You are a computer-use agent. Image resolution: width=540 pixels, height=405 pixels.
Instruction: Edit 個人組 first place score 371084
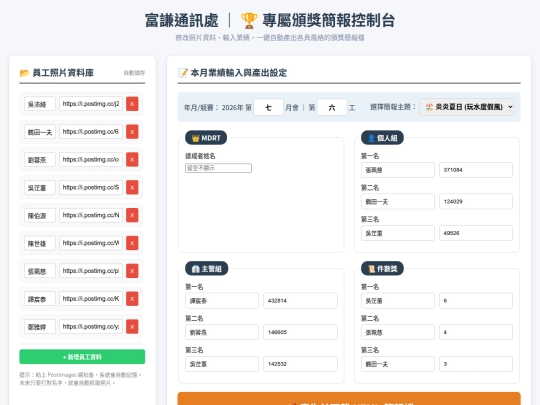476,170
